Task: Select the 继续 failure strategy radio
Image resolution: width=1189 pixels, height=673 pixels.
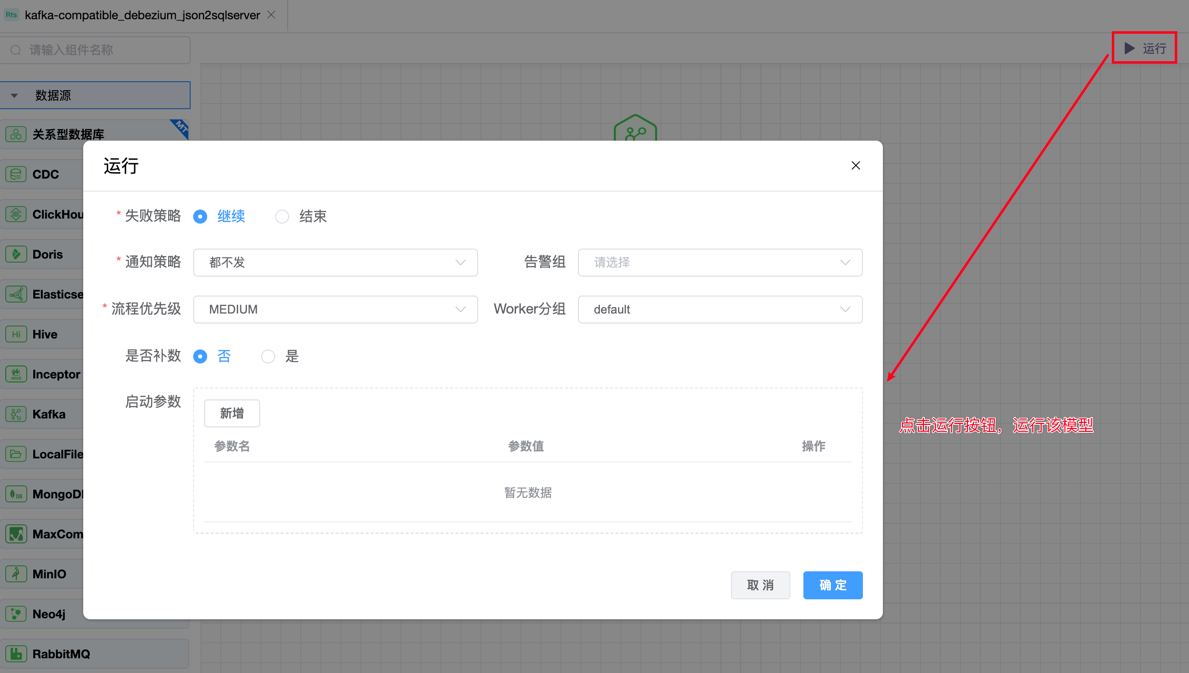Action: point(201,217)
